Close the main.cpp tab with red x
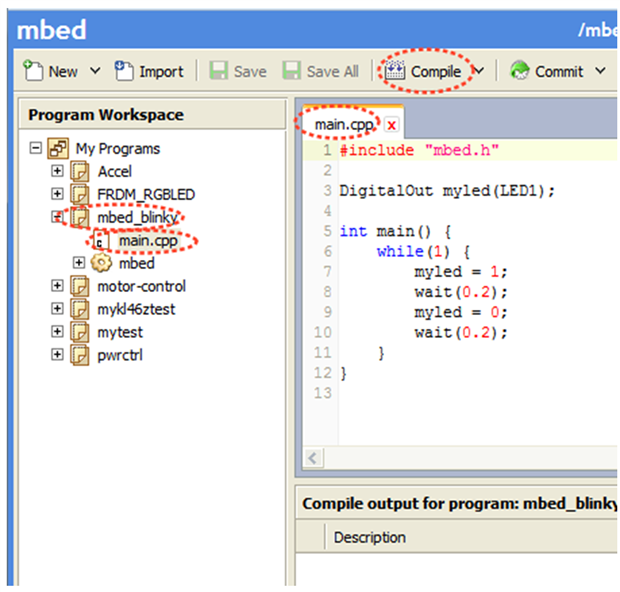 [391, 125]
